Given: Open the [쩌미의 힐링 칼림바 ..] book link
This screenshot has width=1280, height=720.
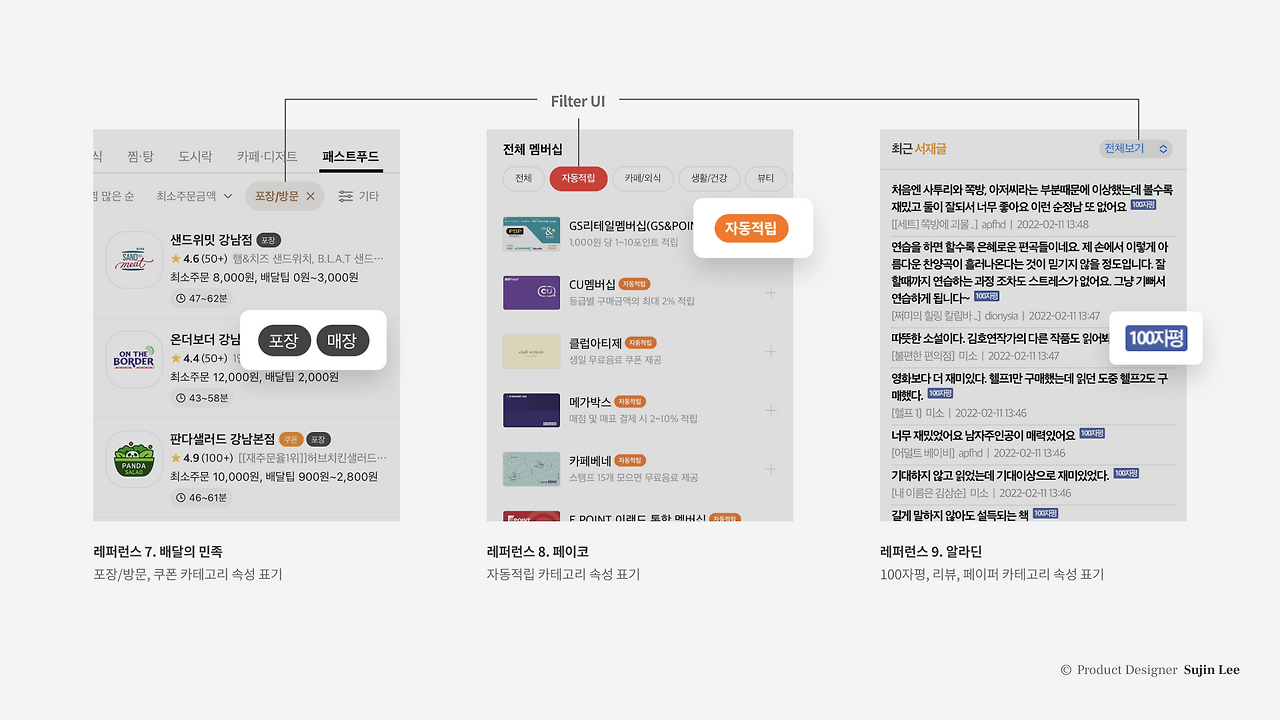Looking at the screenshot, I should (x=936, y=316).
